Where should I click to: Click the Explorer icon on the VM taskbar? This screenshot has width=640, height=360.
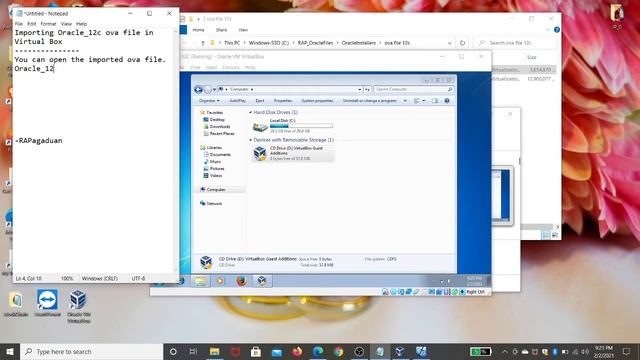pyautogui.click(x=200, y=281)
